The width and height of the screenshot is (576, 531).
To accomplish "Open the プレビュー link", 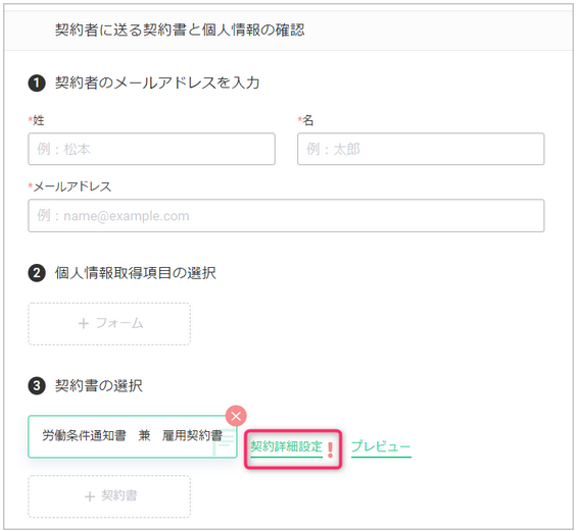I will tap(381, 447).
